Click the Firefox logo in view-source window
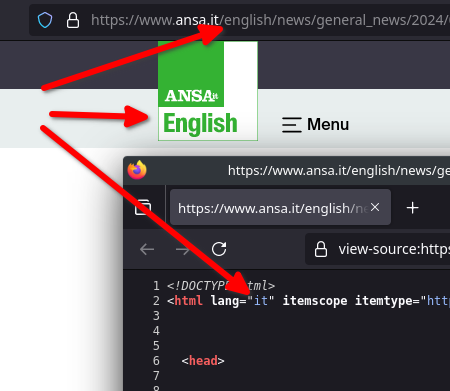 pyautogui.click(x=137, y=170)
